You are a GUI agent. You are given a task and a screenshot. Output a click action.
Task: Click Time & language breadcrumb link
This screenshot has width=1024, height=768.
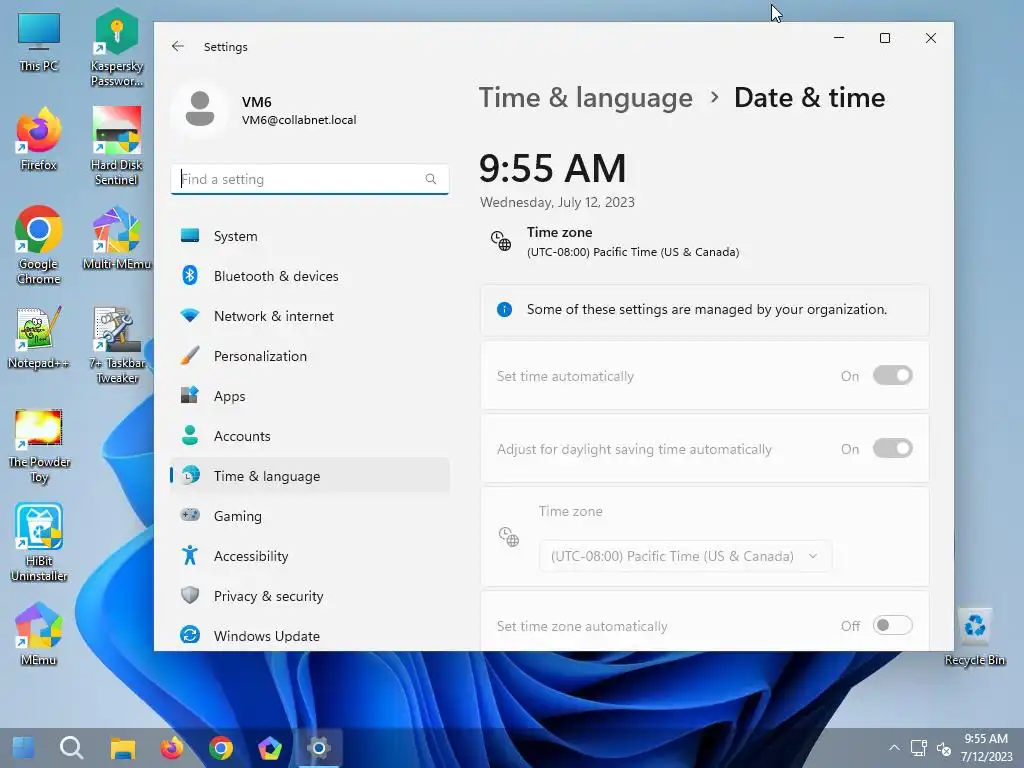[x=586, y=98]
